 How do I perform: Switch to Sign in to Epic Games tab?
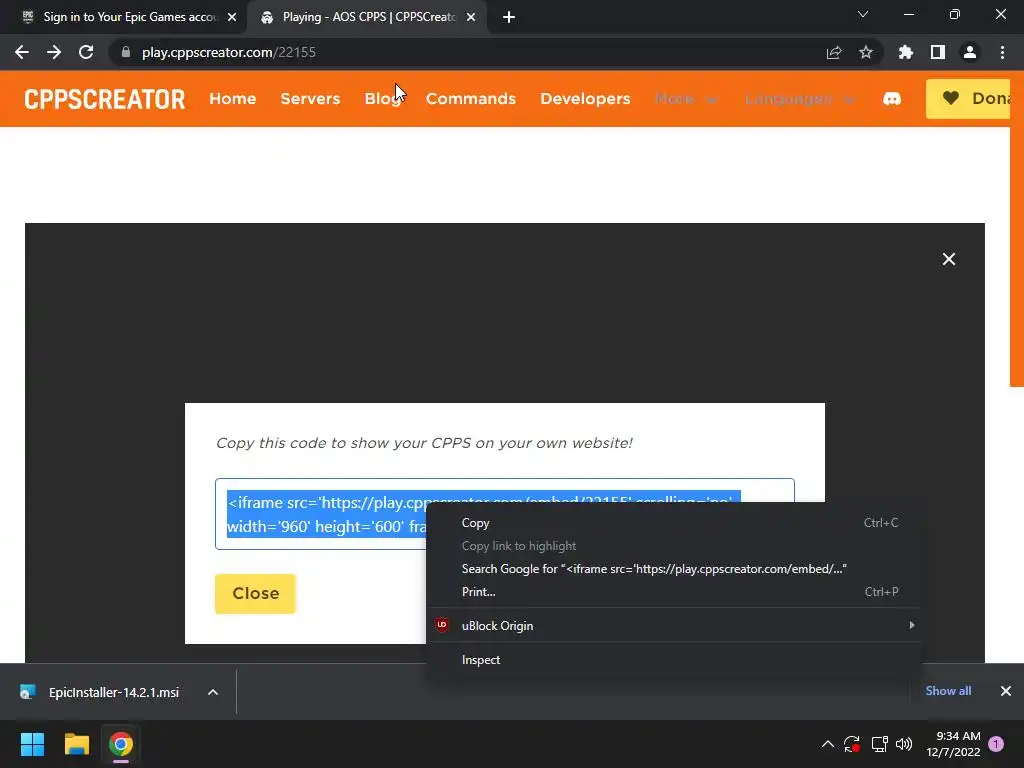pos(124,17)
